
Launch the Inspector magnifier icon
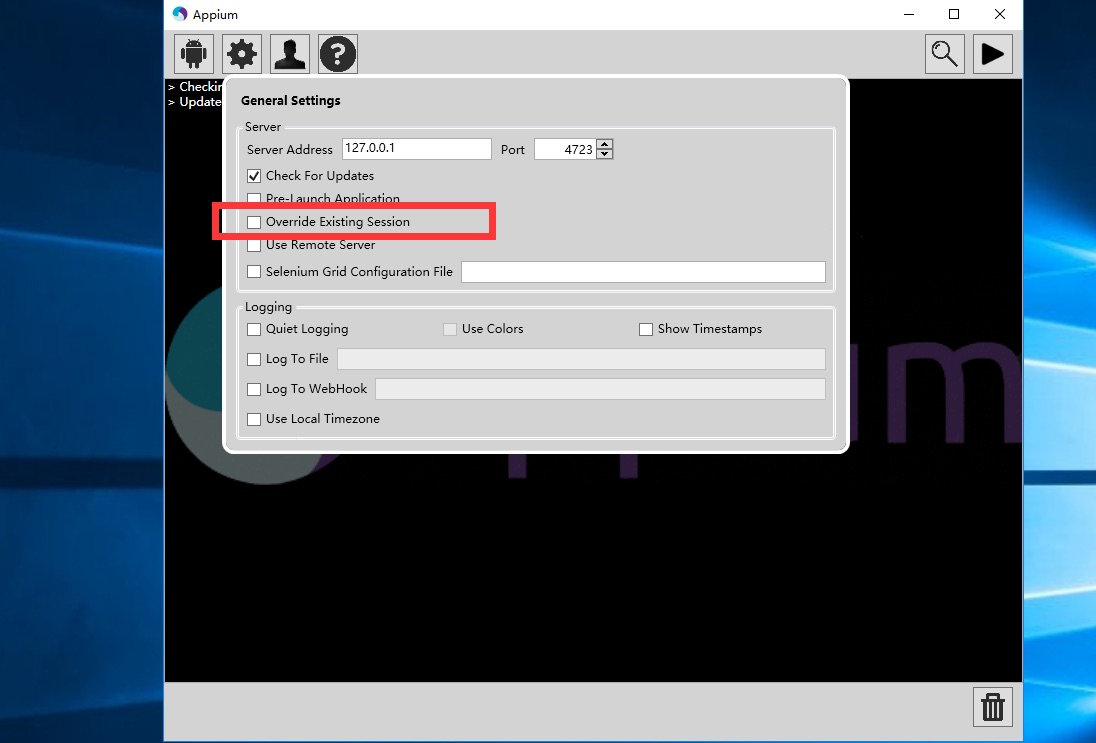944,54
